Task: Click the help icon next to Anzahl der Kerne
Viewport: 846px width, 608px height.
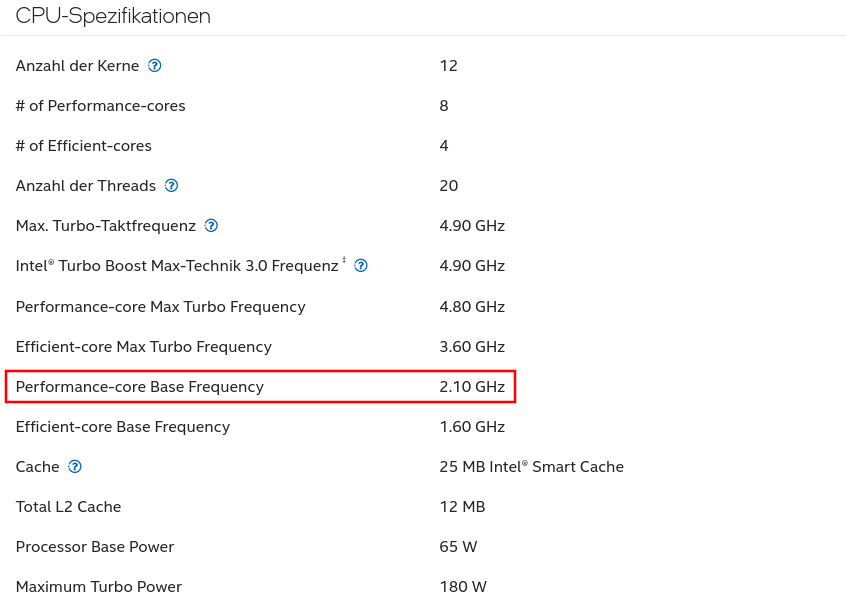Action: pyautogui.click(x=155, y=66)
